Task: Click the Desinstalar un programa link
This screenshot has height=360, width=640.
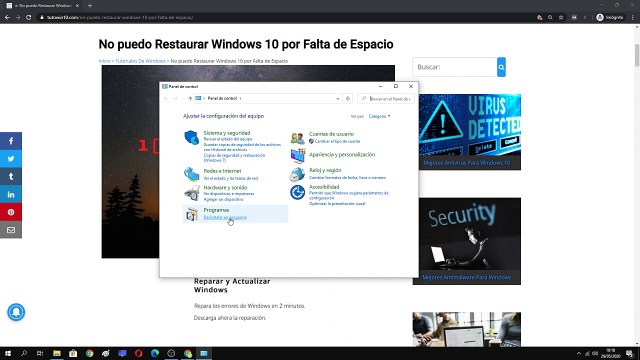Action: 225,218
